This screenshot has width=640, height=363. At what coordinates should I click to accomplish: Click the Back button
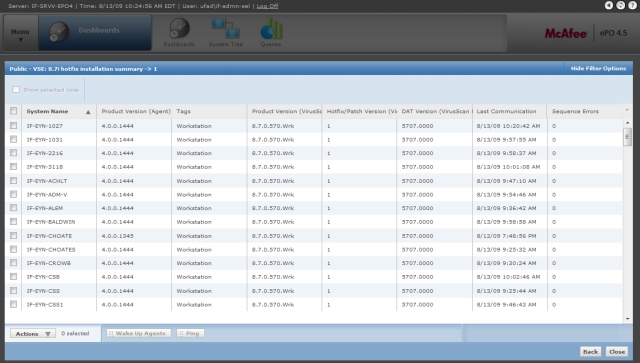coord(590,352)
